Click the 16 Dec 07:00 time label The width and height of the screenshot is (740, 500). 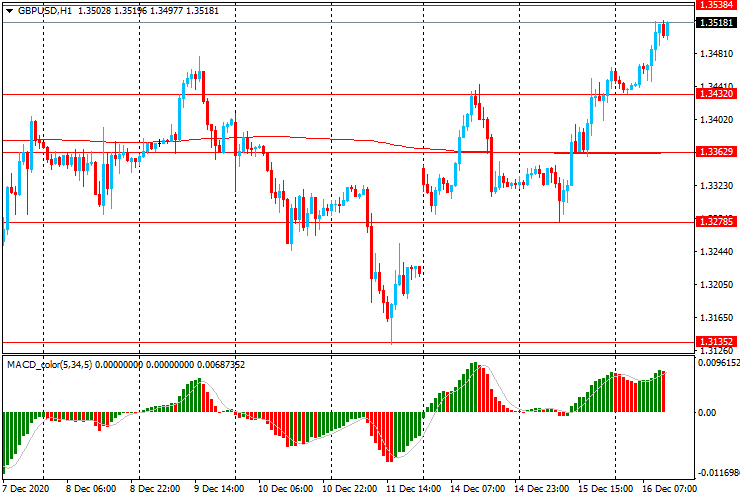(668, 490)
